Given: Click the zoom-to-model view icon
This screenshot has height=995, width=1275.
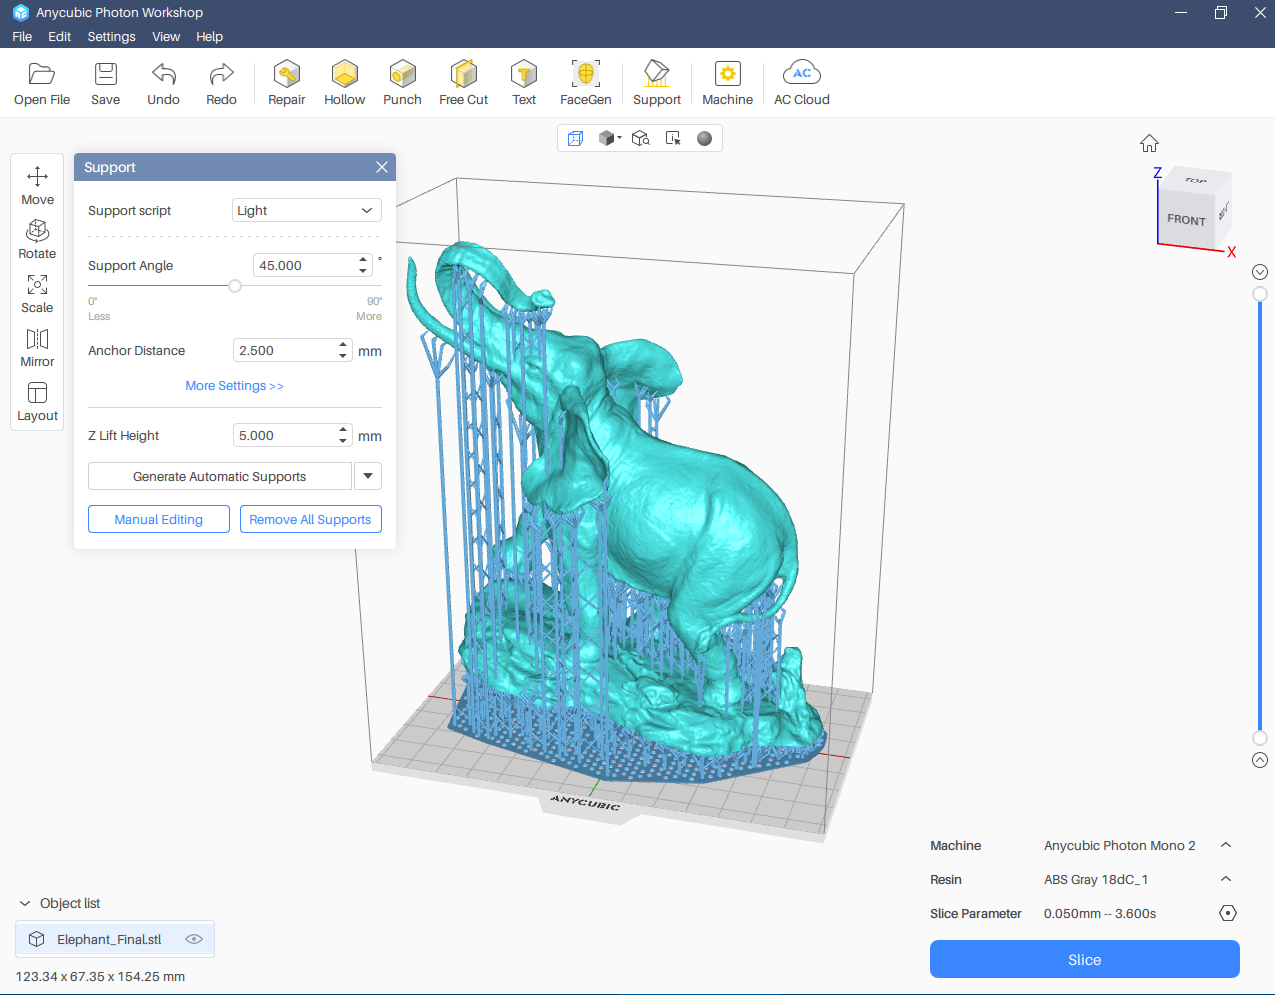Looking at the screenshot, I should click(x=641, y=138).
